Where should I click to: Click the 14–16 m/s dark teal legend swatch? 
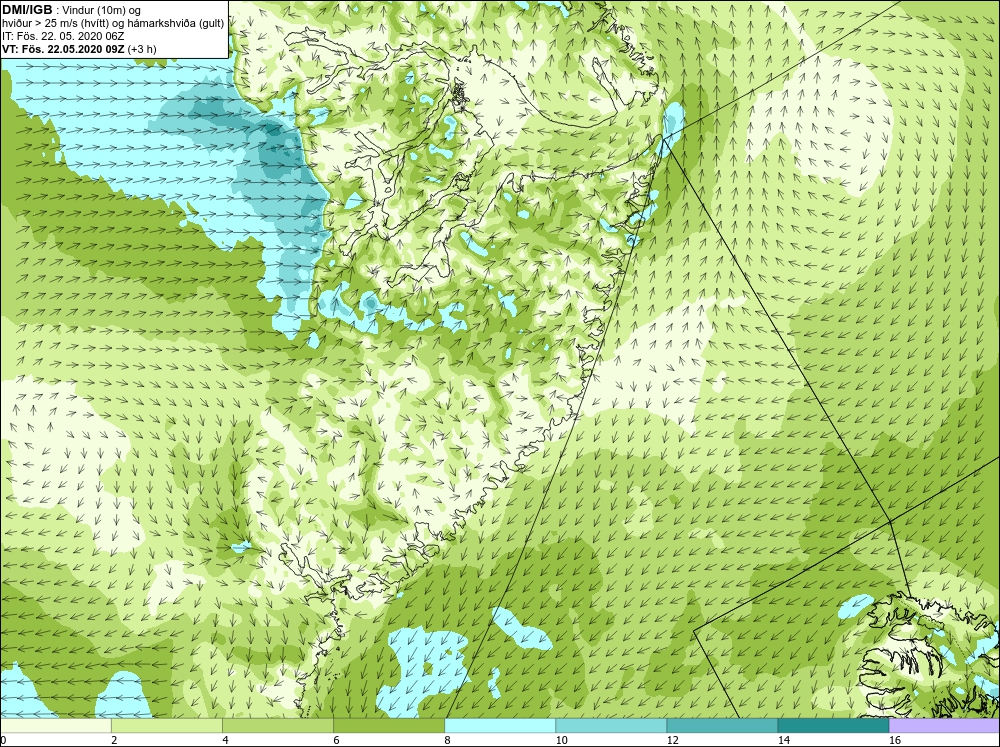click(x=833, y=725)
